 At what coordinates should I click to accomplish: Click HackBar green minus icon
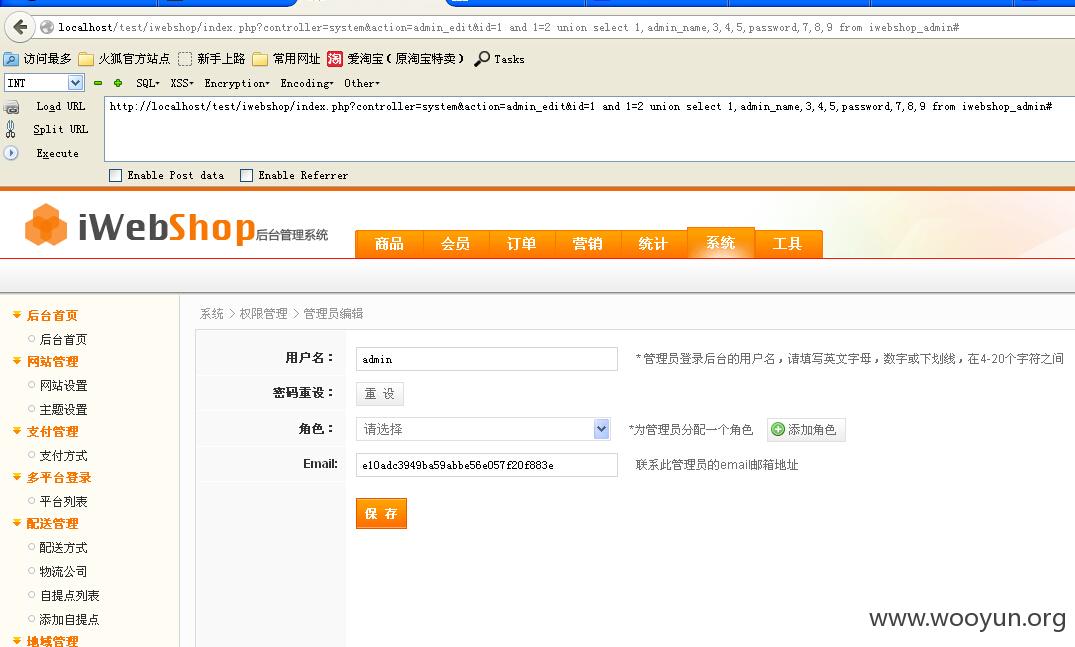pyautogui.click(x=98, y=83)
